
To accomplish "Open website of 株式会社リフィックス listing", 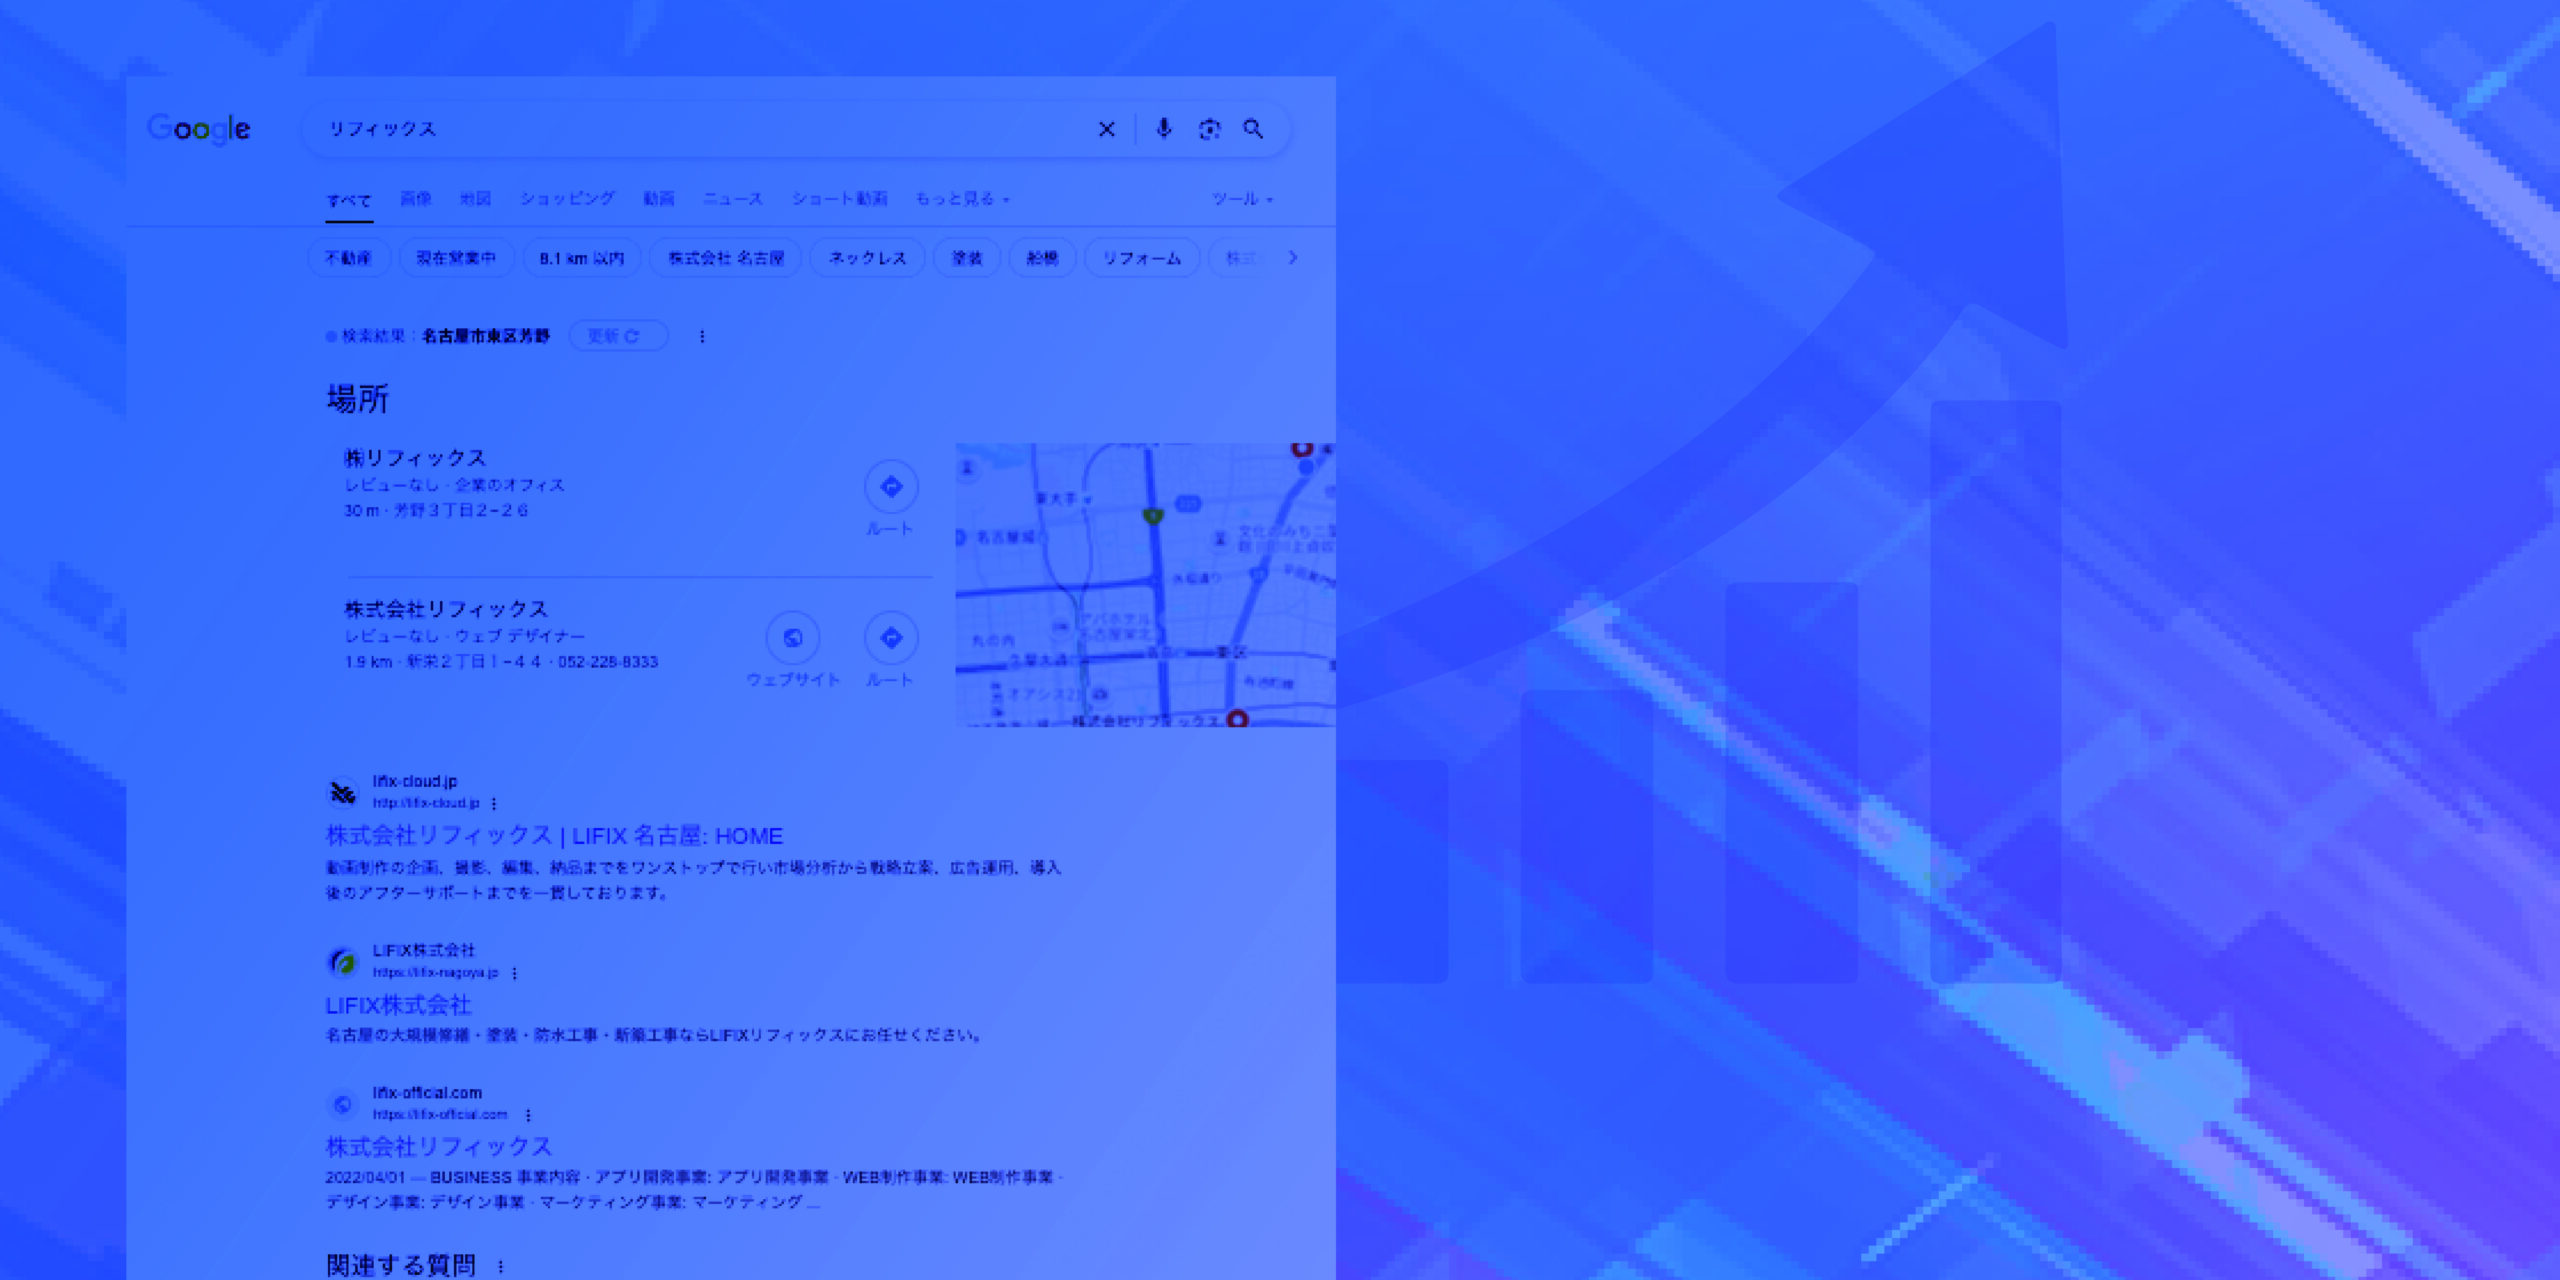I will coord(793,639).
